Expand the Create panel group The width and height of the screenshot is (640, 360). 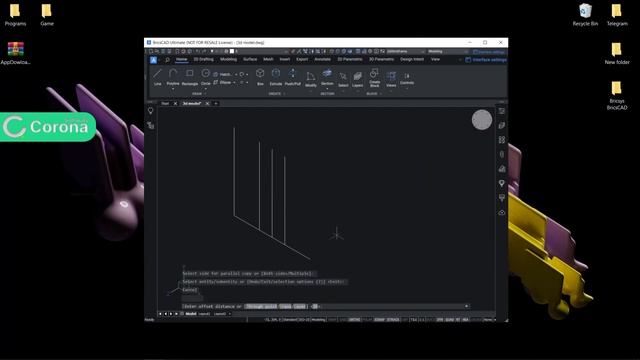pyautogui.click(x=276, y=94)
